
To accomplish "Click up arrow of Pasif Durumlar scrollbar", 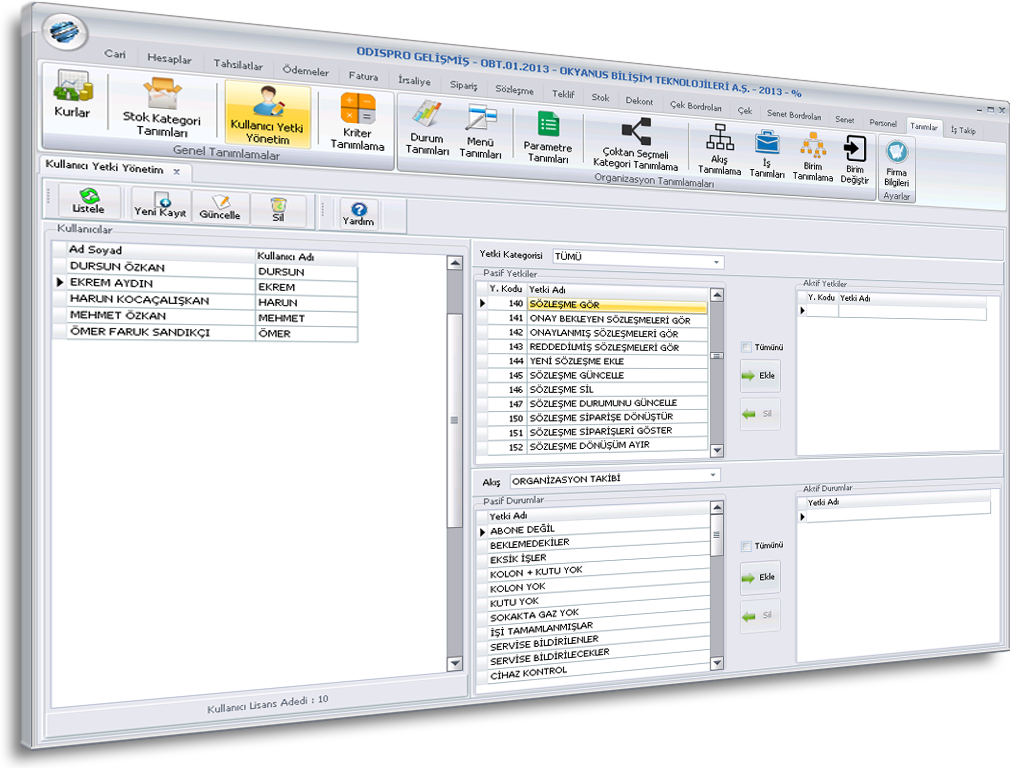I will (x=717, y=508).
